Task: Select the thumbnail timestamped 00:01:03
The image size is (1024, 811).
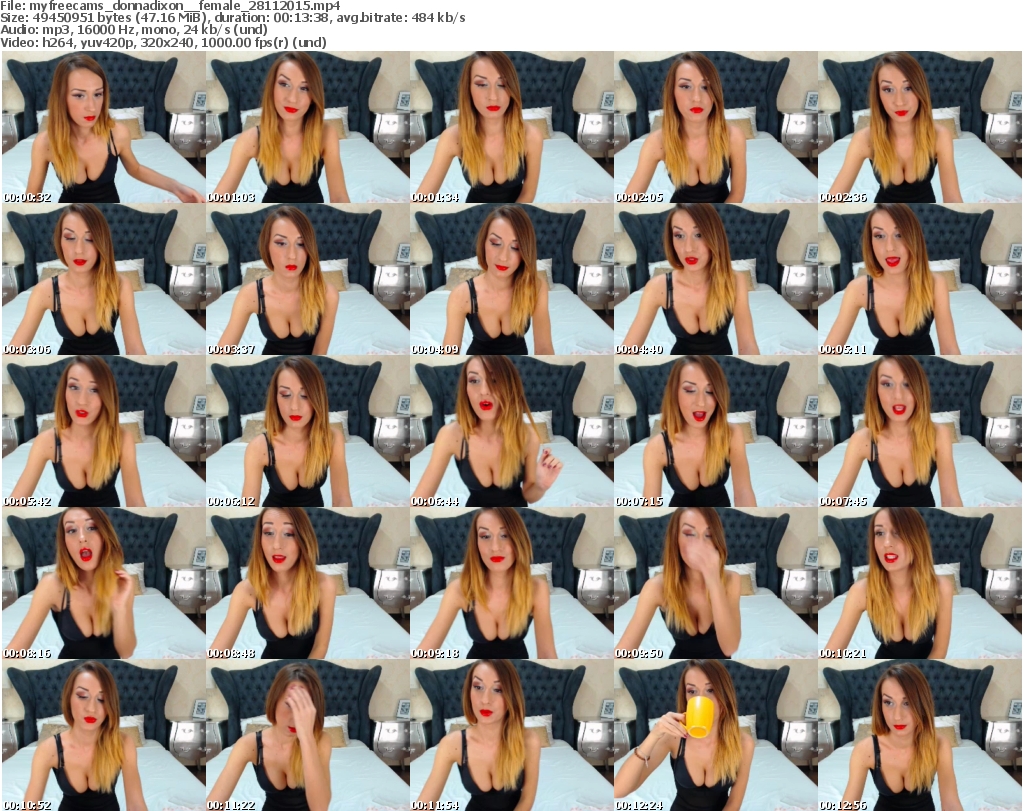Action: [308, 127]
